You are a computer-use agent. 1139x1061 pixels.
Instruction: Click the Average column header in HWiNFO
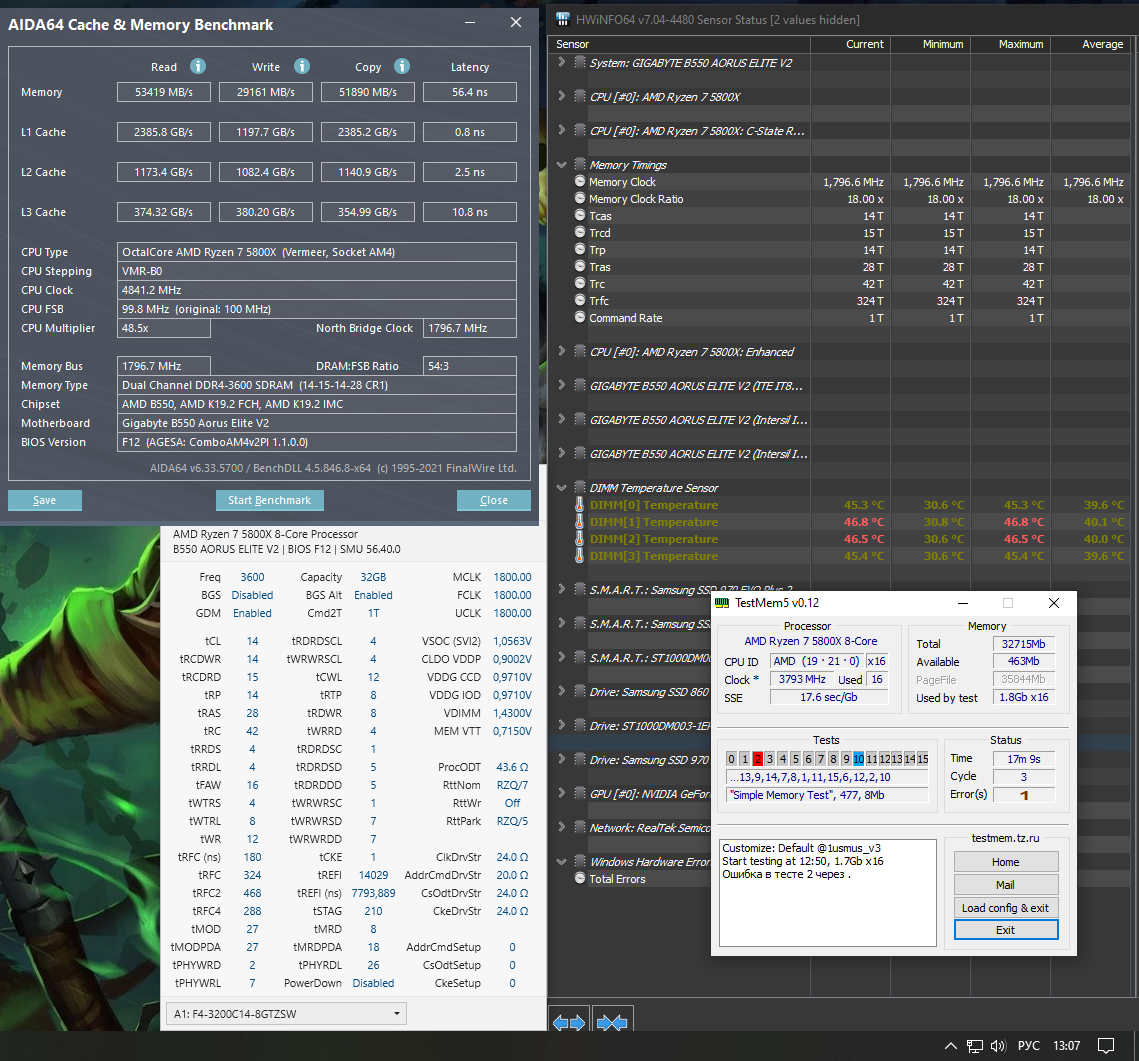click(x=1102, y=44)
